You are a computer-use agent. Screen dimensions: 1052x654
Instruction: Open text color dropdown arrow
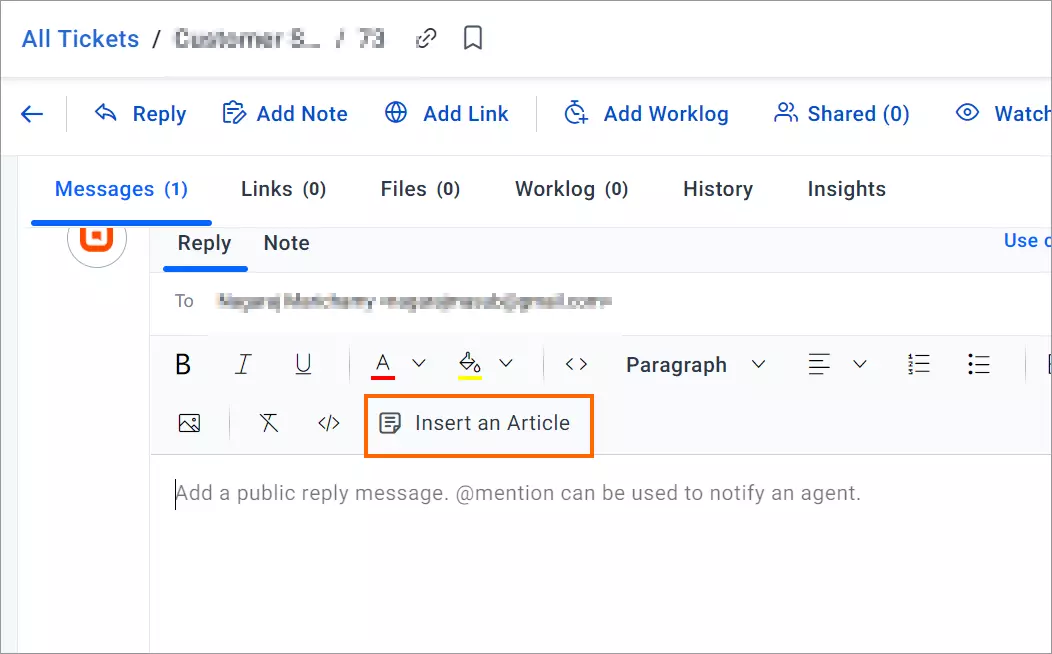tap(419, 364)
